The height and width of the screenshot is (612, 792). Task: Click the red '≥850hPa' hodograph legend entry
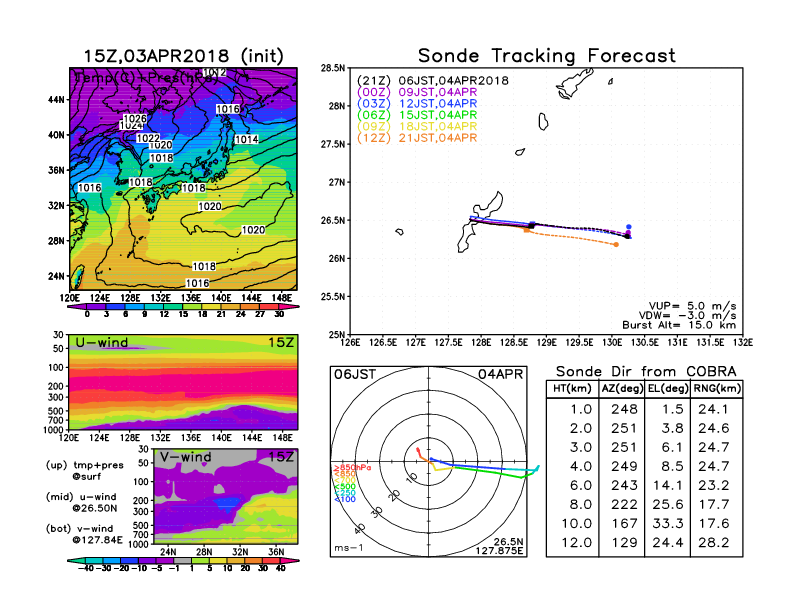click(352, 468)
